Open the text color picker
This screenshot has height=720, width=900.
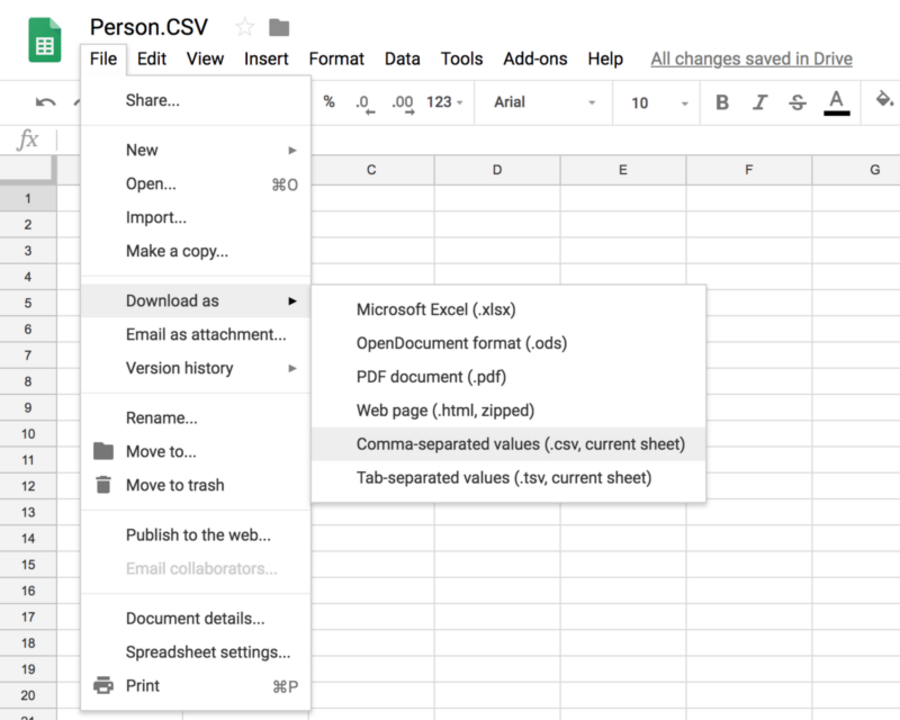837,102
